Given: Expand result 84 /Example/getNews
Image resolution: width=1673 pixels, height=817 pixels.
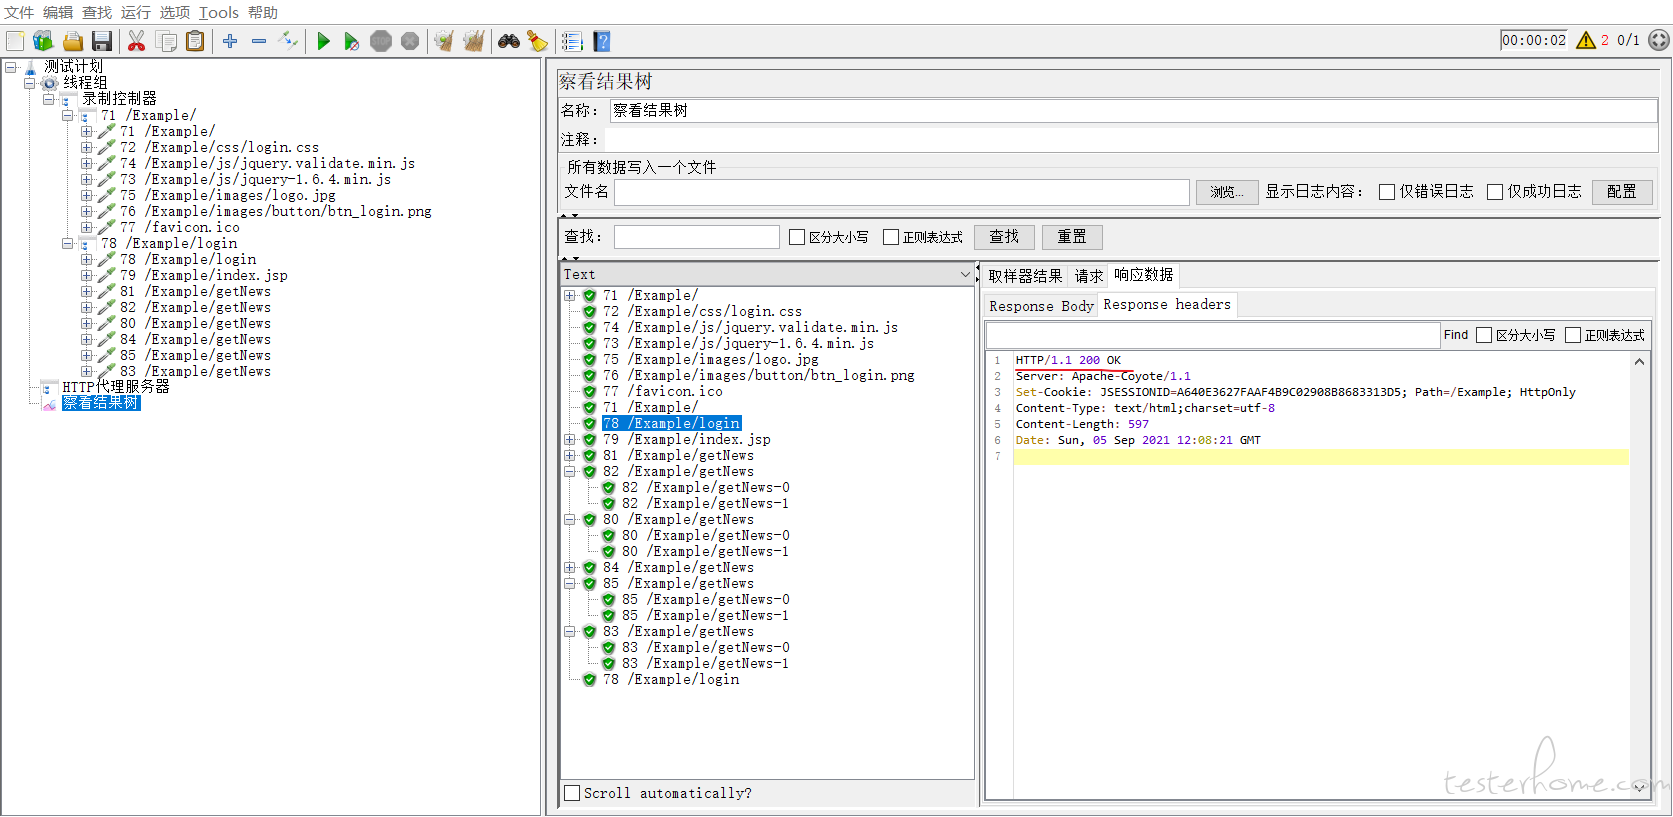Looking at the screenshot, I should pyautogui.click(x=570, y=567).
